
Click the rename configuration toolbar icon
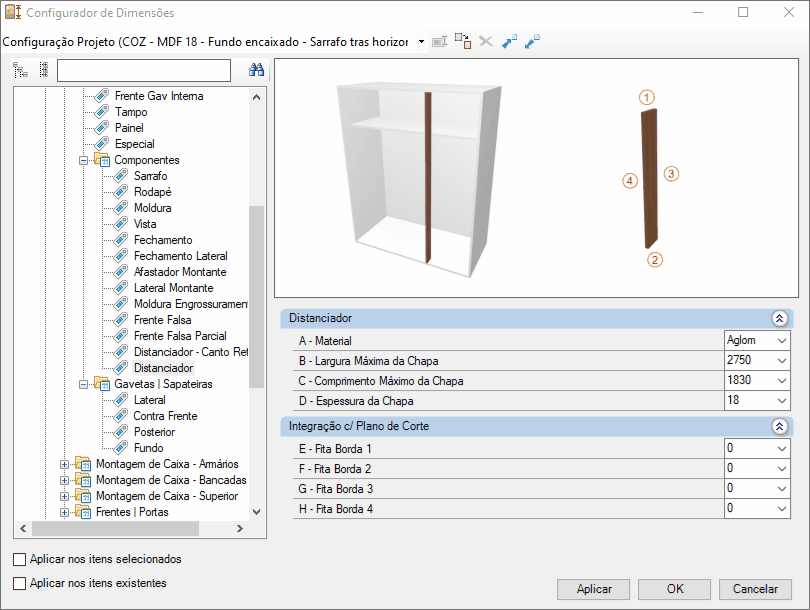tap(440, 42)
